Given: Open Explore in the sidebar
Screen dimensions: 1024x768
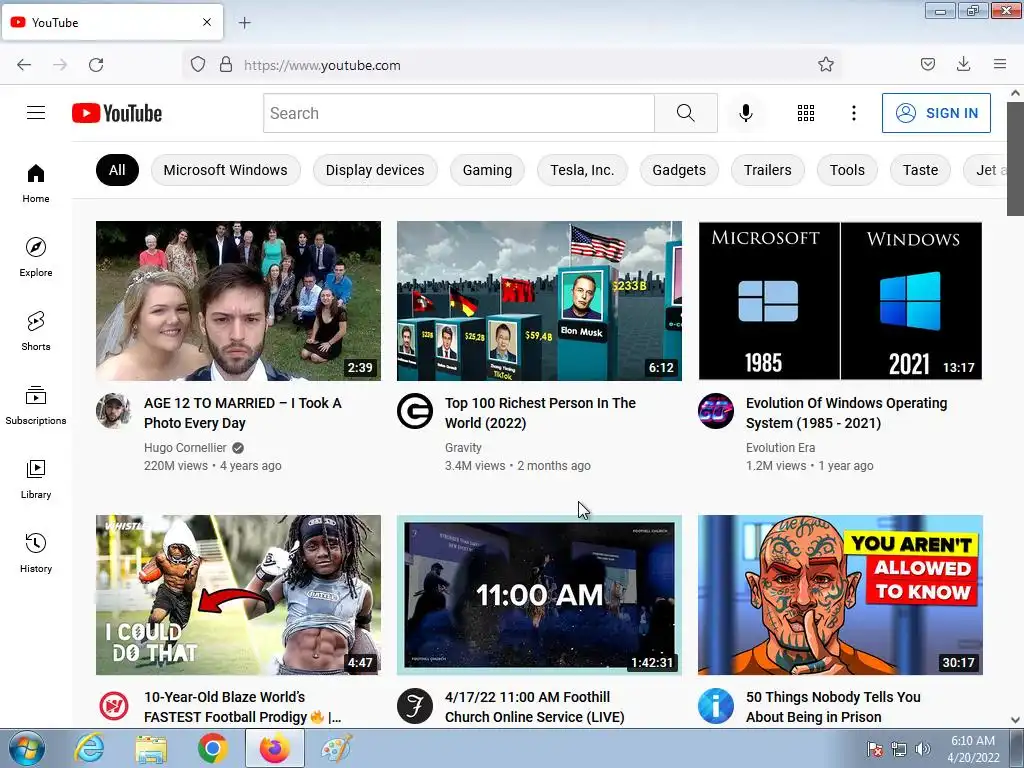Looking at the screenshot, I should pos(36,257).
